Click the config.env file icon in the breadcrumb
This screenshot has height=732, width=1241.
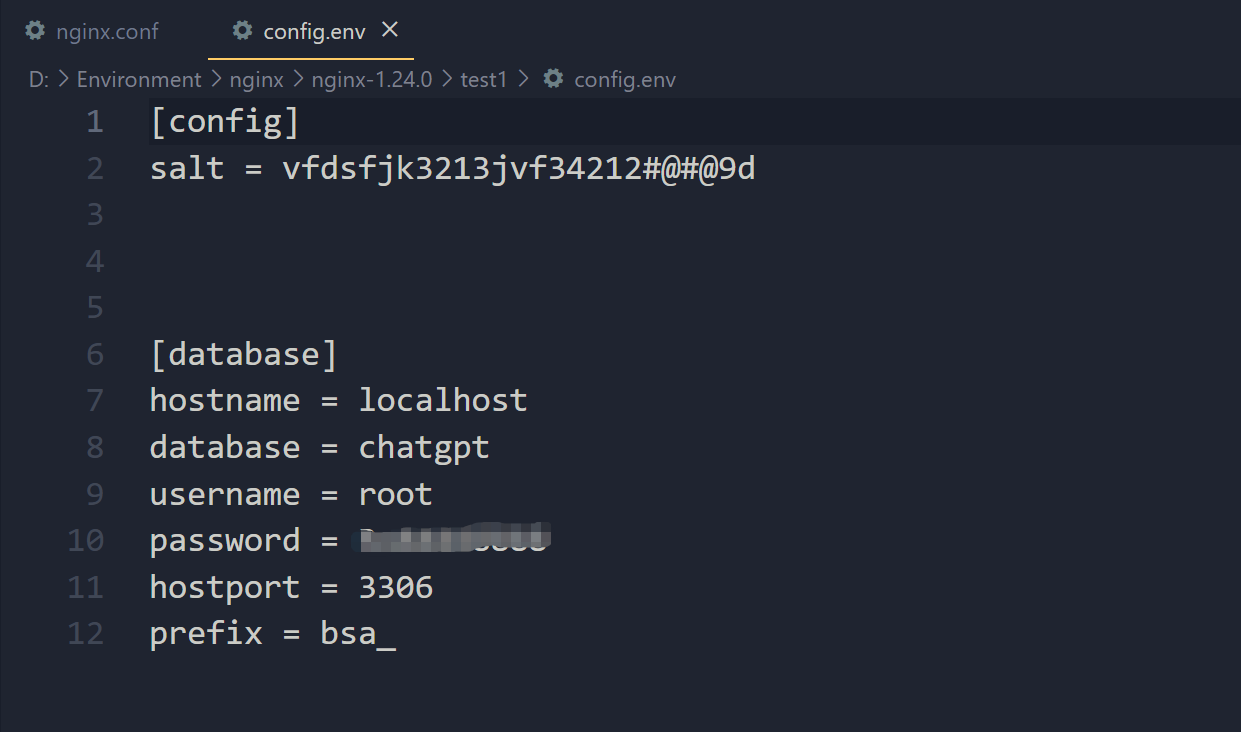click(552, 79)
